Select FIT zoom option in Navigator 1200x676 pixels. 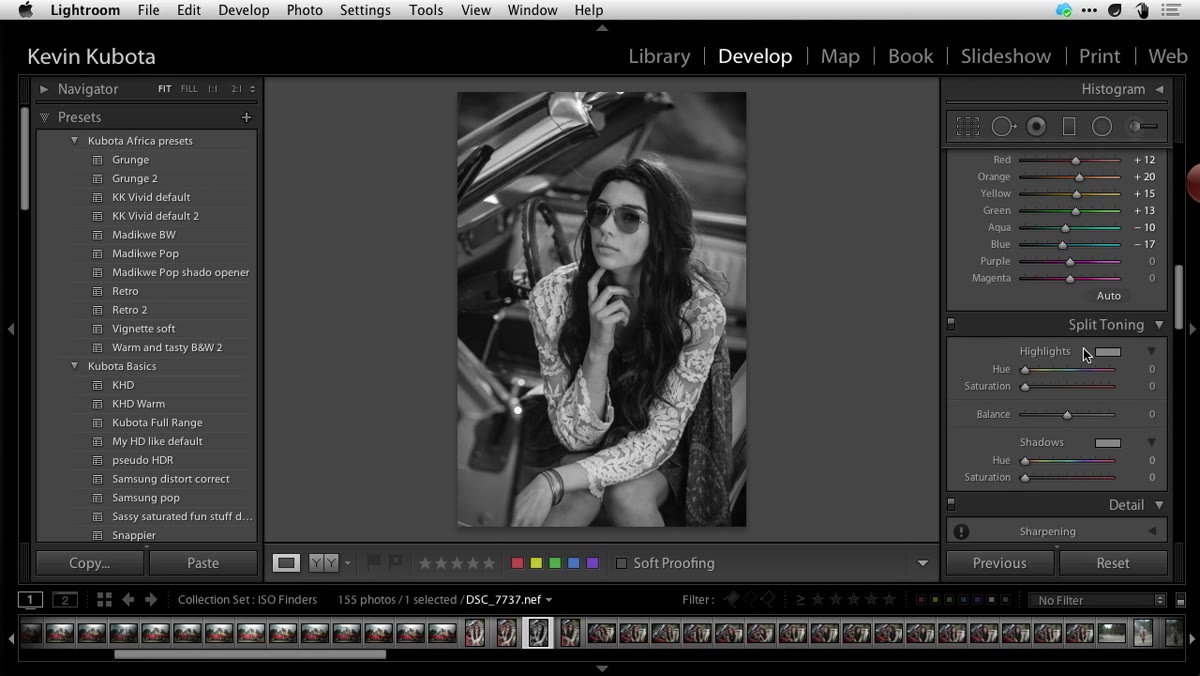click(x=164, y=89)
